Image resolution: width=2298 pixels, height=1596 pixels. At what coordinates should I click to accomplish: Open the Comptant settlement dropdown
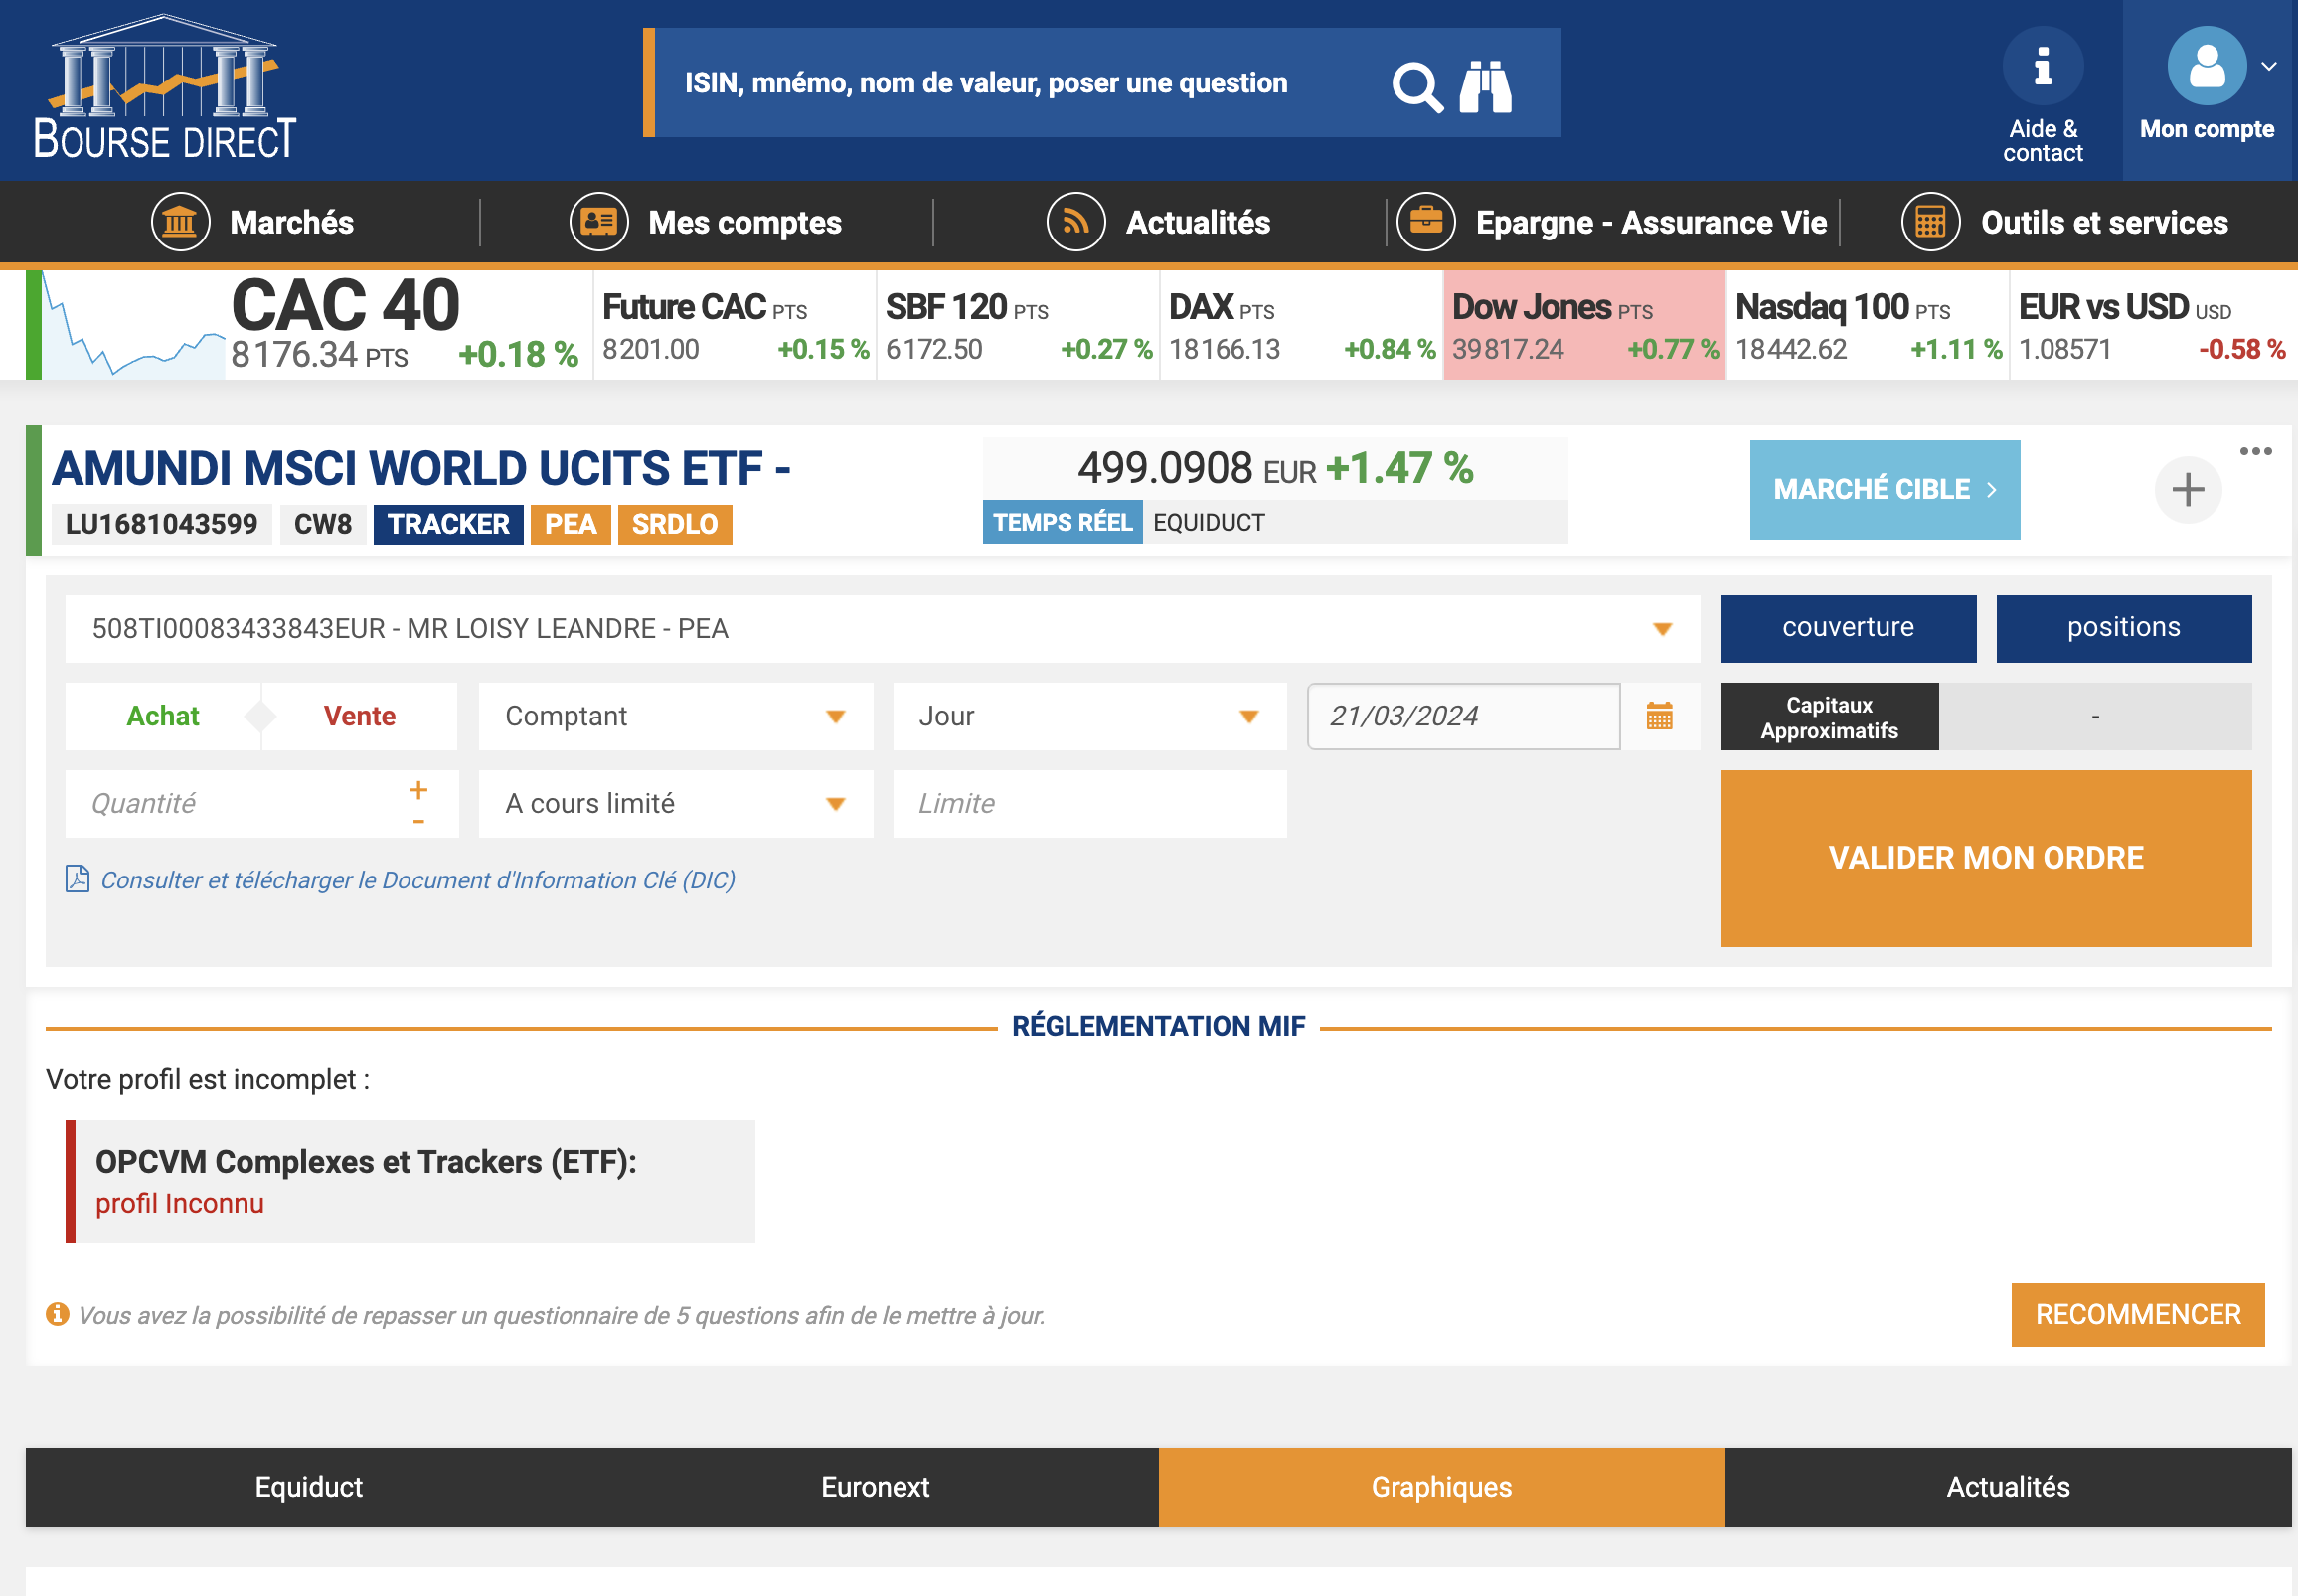point(675,716)
